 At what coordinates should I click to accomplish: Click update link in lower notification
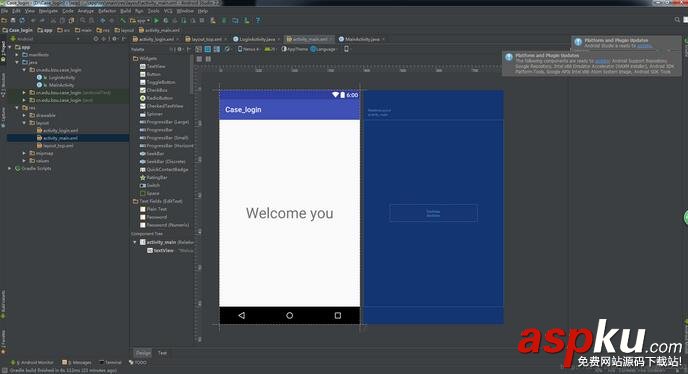(602, 61)
